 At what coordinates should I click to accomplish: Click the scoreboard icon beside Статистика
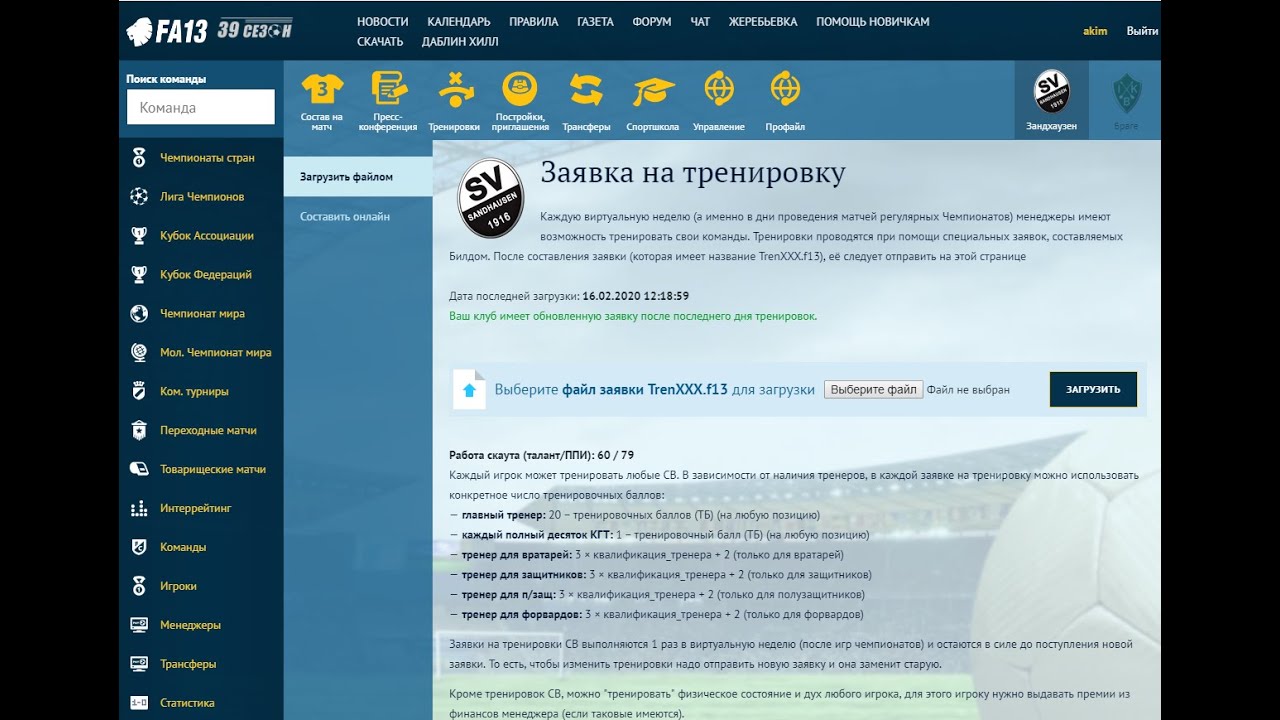(x=139, y=703)
